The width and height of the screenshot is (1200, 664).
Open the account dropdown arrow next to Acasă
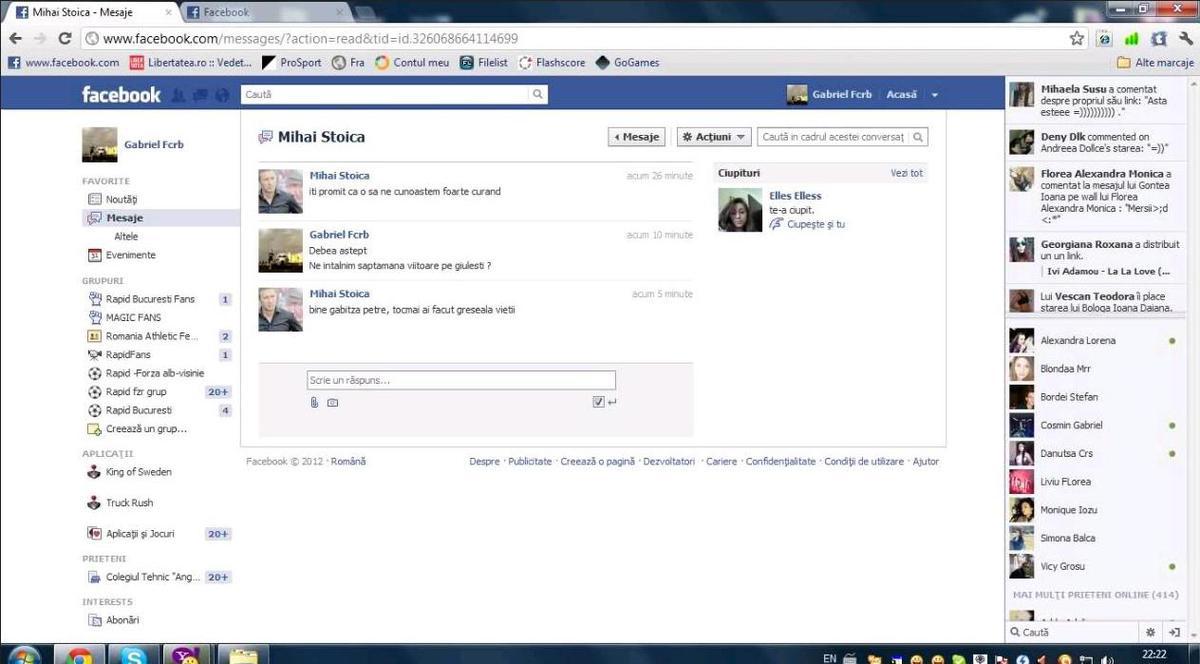pos(934,94)
